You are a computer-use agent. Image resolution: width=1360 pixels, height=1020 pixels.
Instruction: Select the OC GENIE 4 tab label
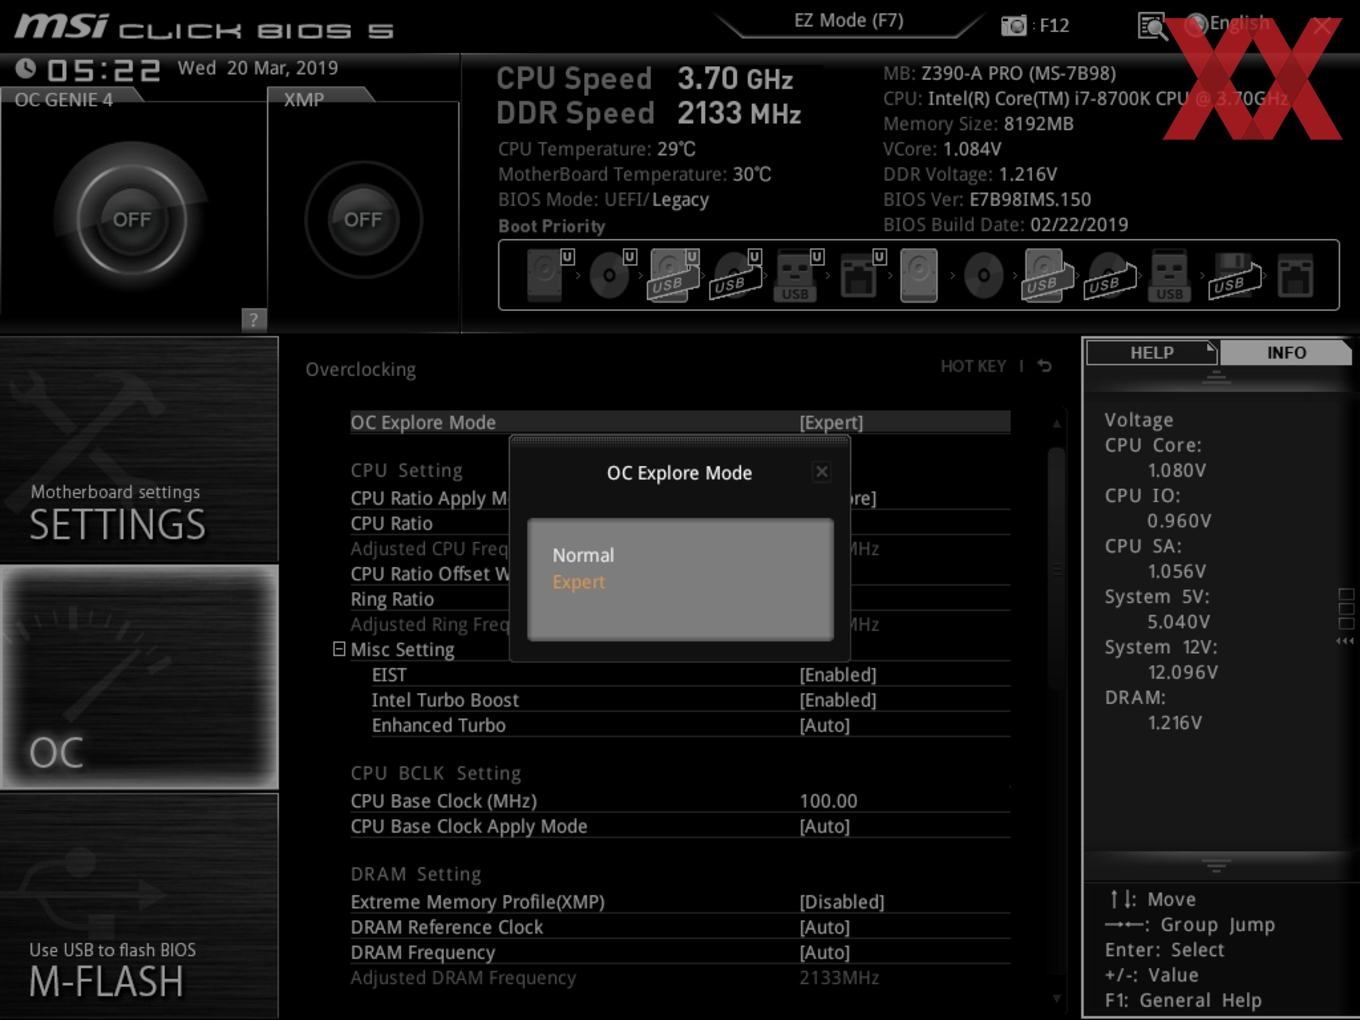tap(64, 100)
